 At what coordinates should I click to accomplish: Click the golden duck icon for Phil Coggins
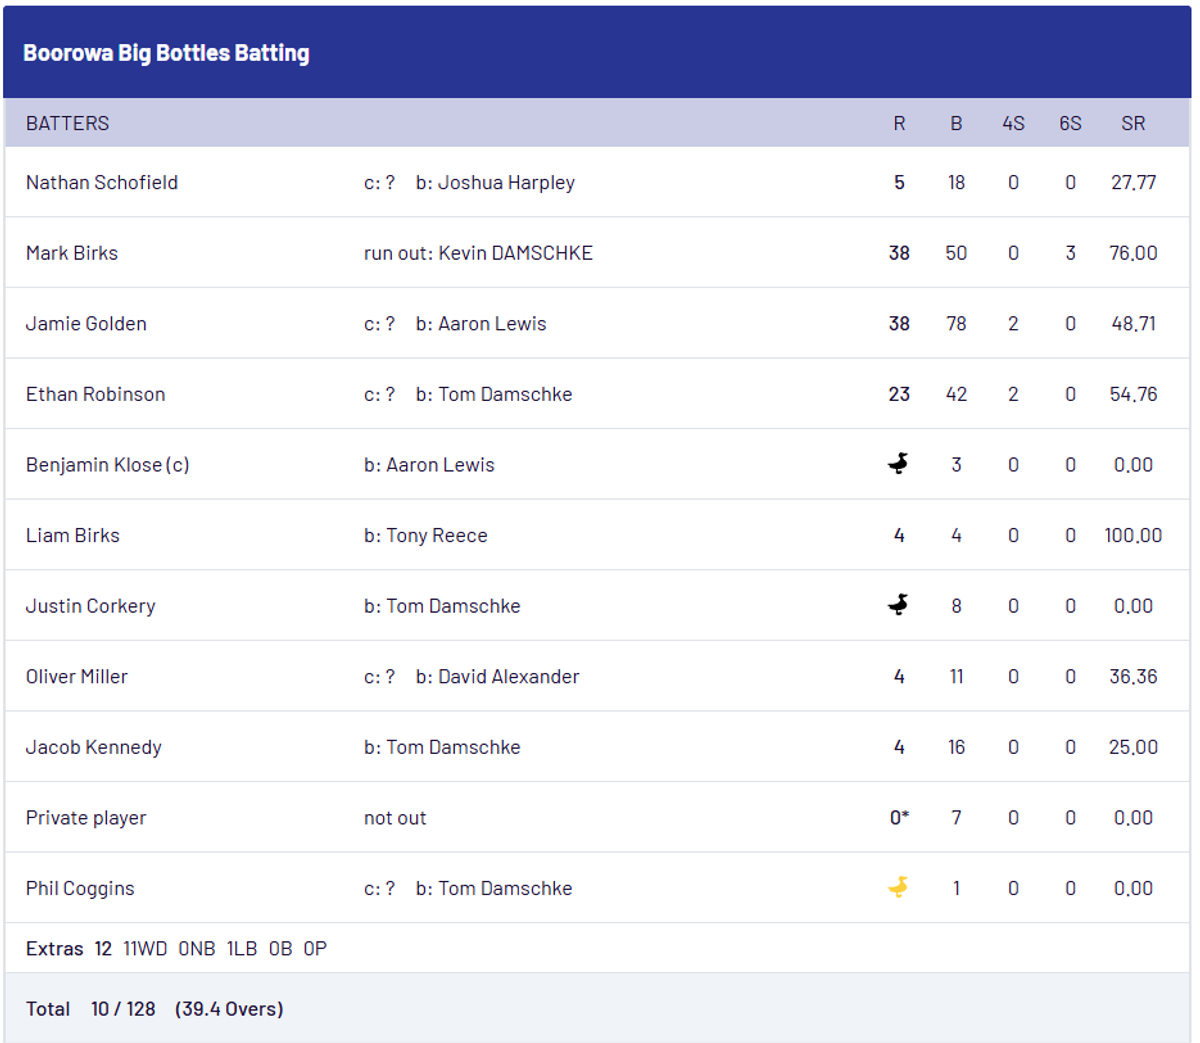(898, 887)
